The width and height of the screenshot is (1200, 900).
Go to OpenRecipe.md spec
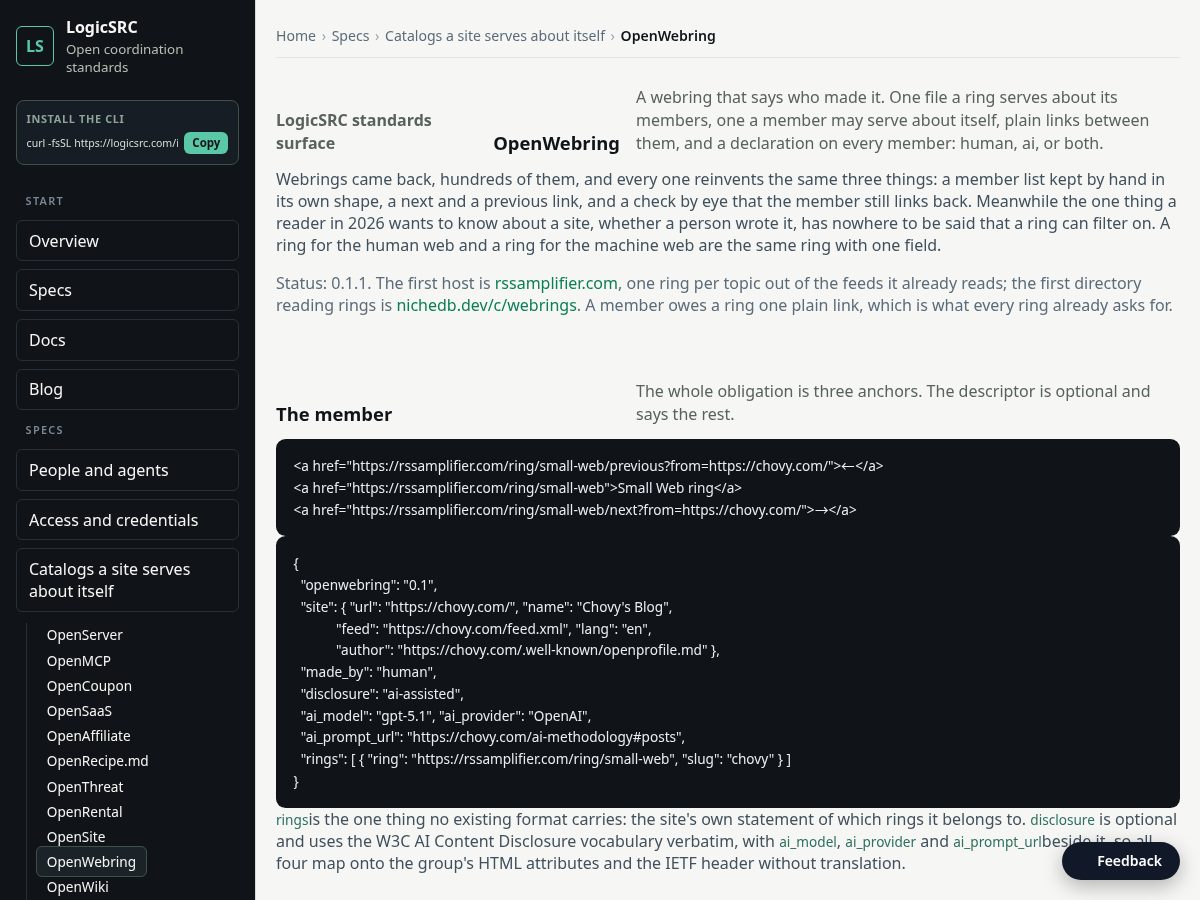pyautogui.click(x=98, y=761)
